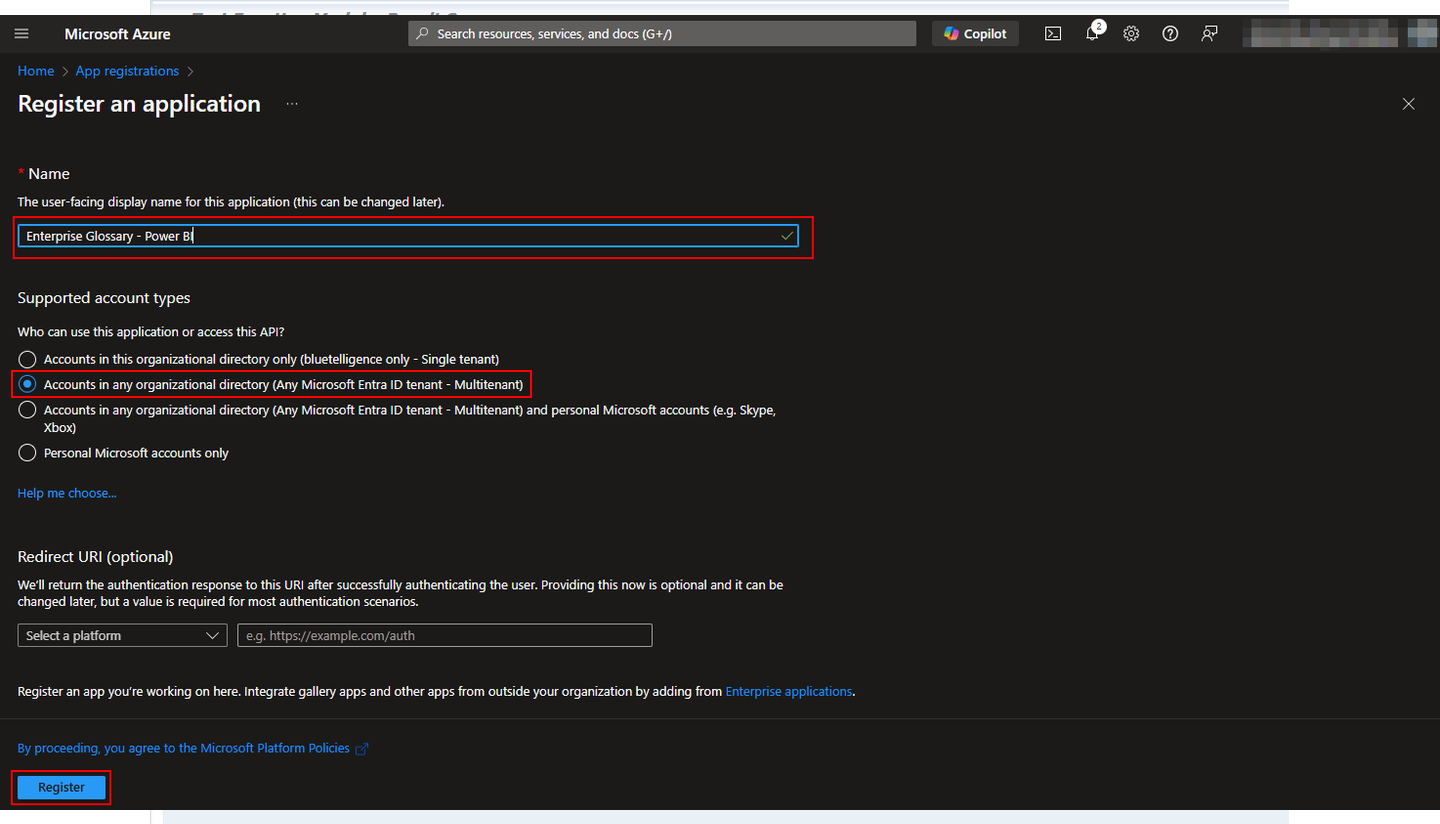This screenshot has height=824, width=1440.
Task: Open the portal settings gear
Action: [x=1131, y=34]
